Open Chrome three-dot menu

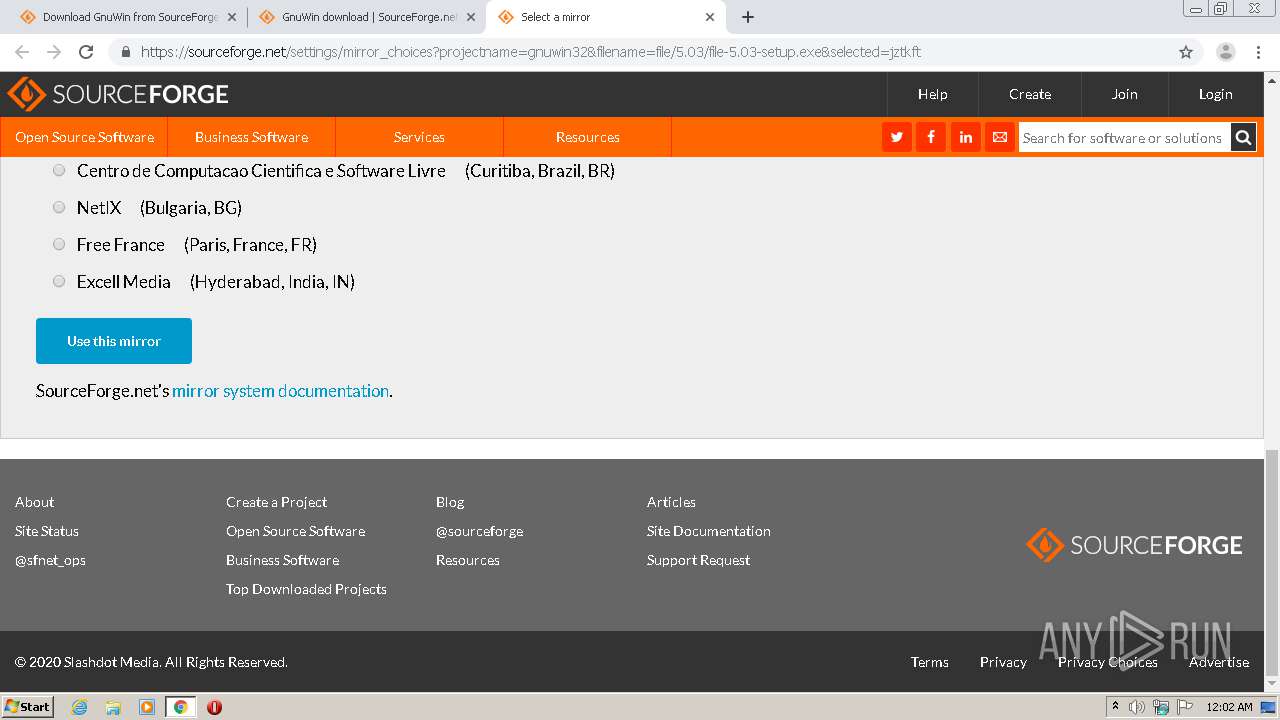[x=1258, y=52]
